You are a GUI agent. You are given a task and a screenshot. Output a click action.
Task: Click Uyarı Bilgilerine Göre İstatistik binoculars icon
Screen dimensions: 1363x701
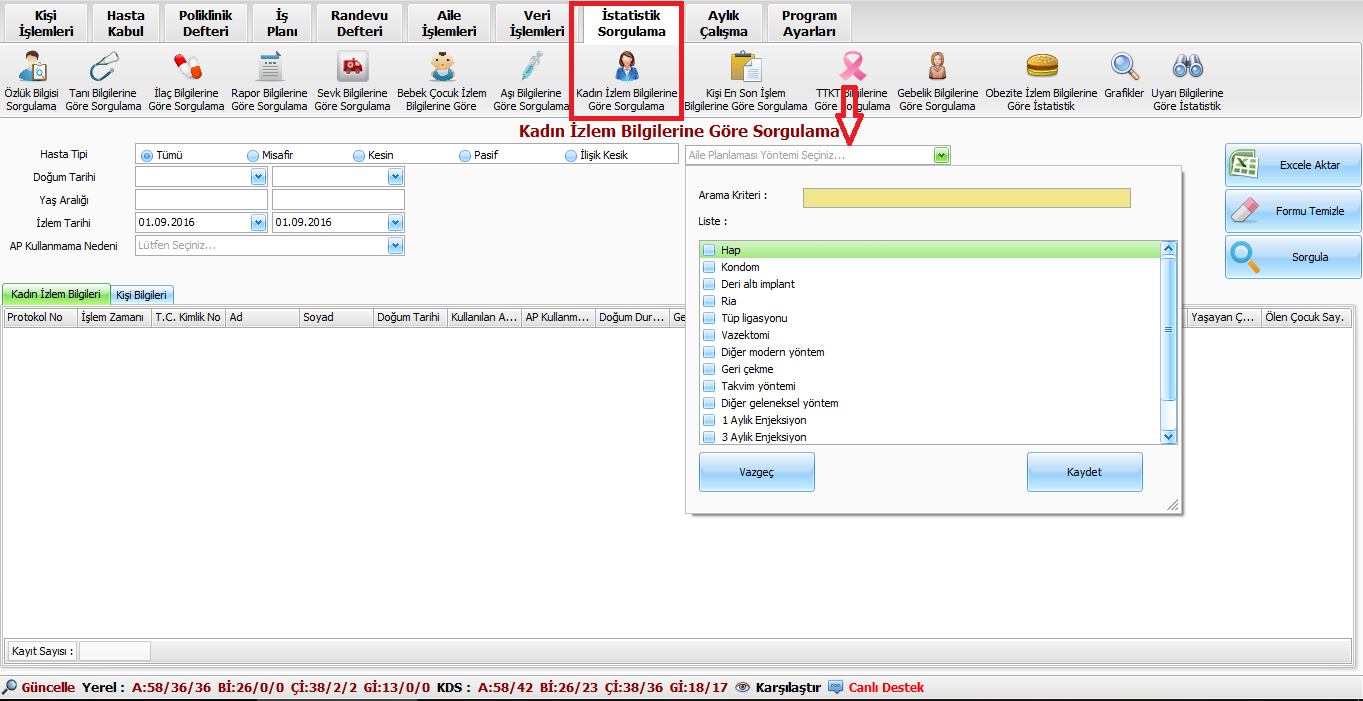pos(1187,68)
